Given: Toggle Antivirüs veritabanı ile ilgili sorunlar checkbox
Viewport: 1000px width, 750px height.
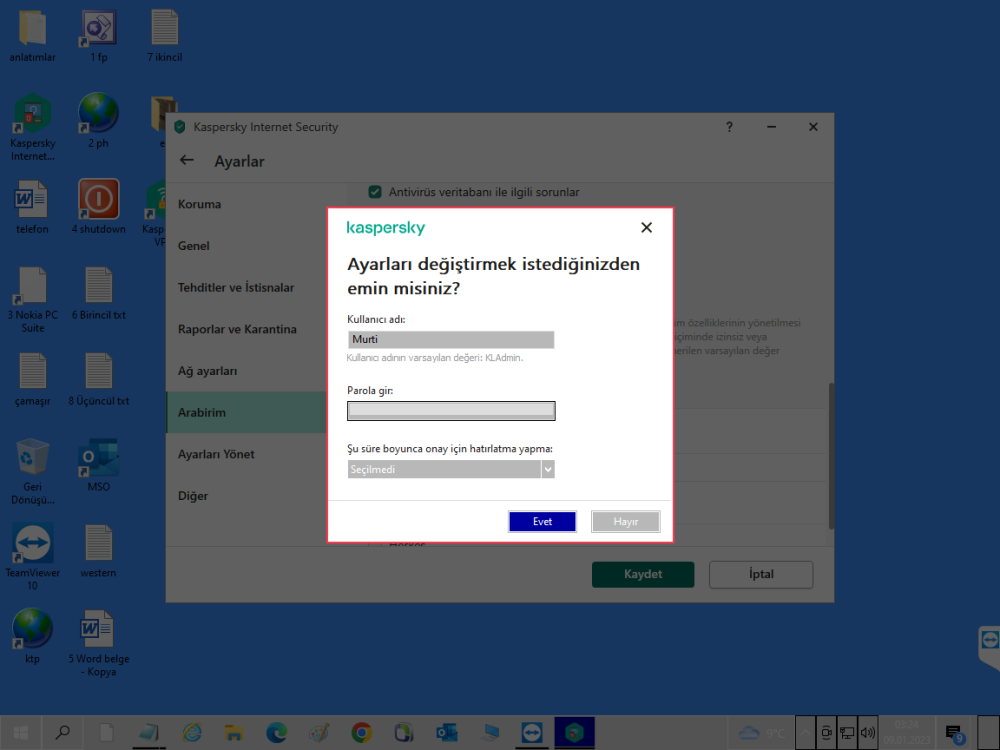Looking at the screenshot, I should coord(375,192).
